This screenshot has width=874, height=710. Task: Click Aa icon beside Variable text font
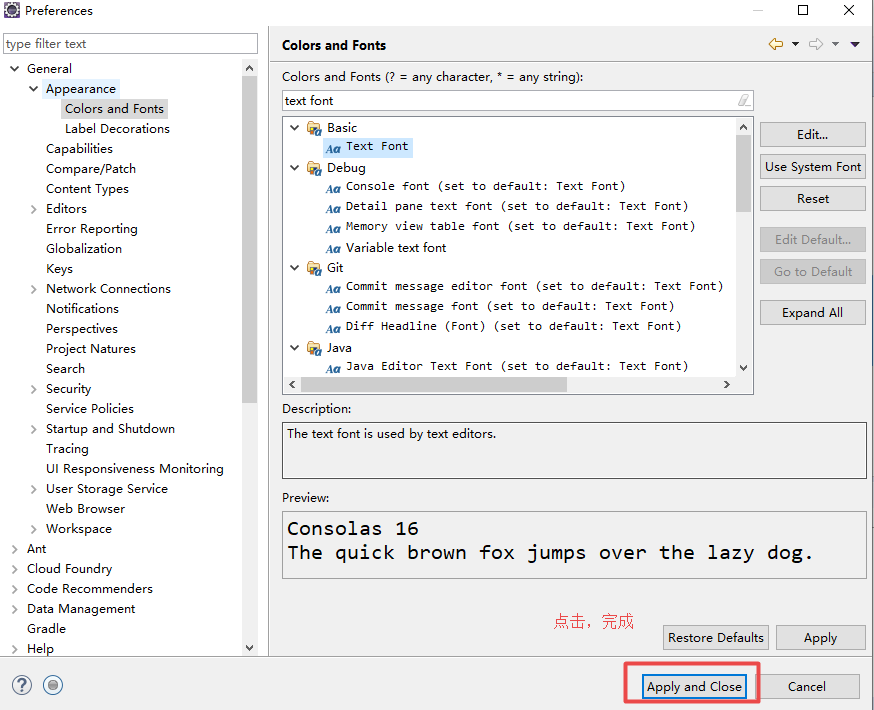point(333,249)
